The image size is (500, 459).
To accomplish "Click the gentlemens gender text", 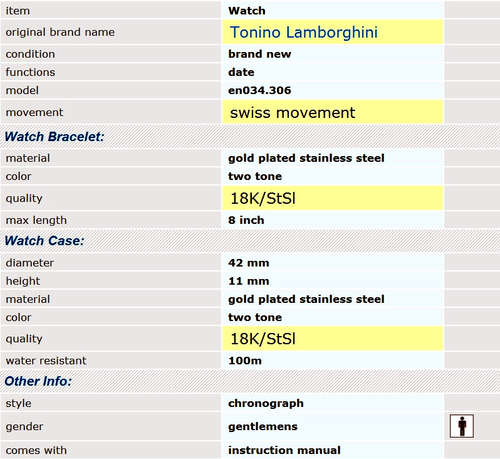I will [x=263, y=426].
